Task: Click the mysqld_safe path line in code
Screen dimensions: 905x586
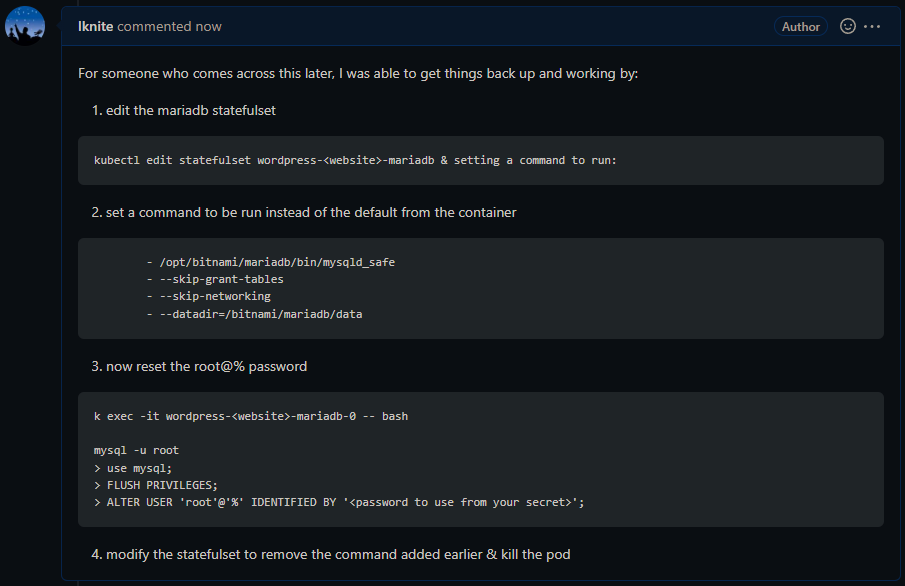Action: [270, 262]
